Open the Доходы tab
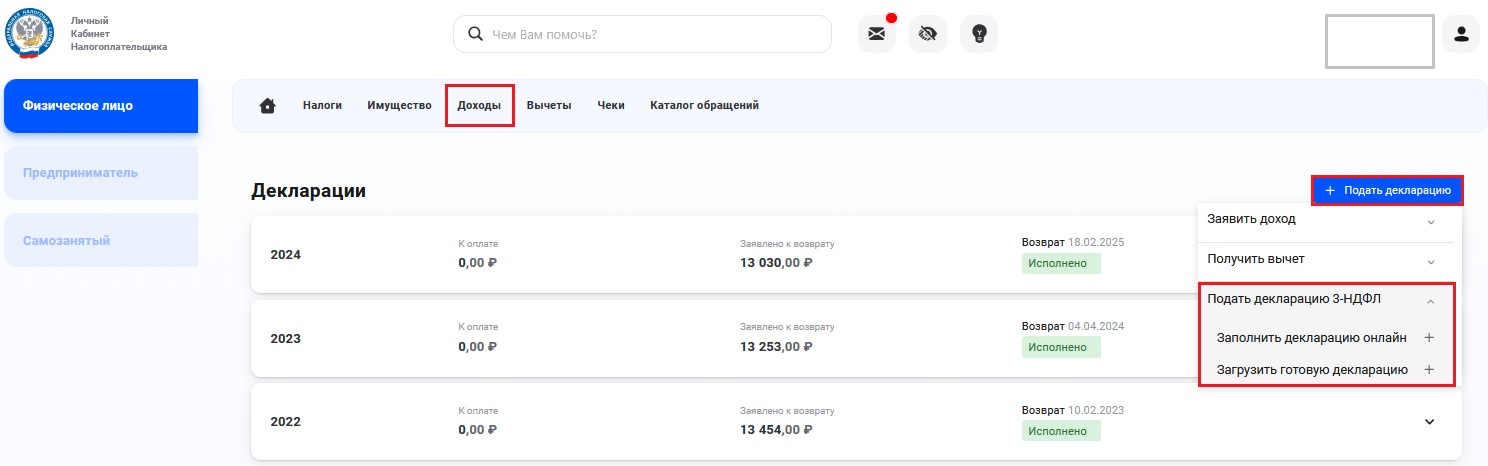 (479, 106)
